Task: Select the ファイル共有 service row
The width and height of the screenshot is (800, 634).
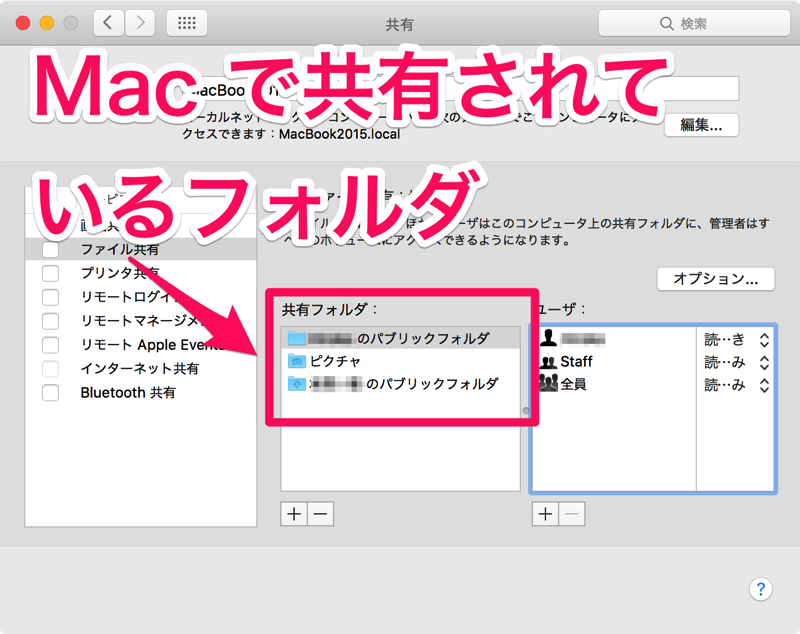Action: pos(141,249)
